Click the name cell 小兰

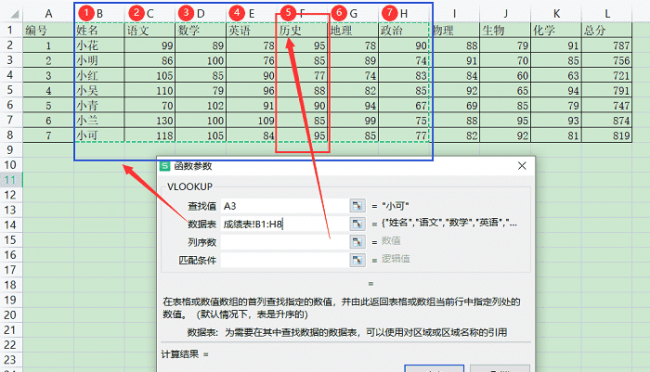coord(99,120)
